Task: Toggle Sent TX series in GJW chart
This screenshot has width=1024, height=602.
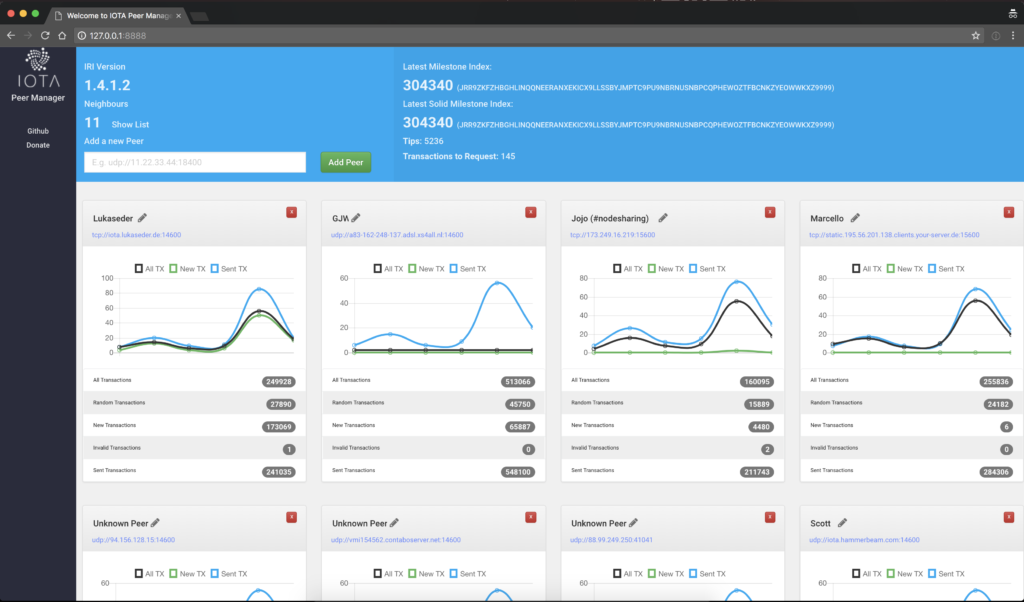Action: click(x=468, y=268)
